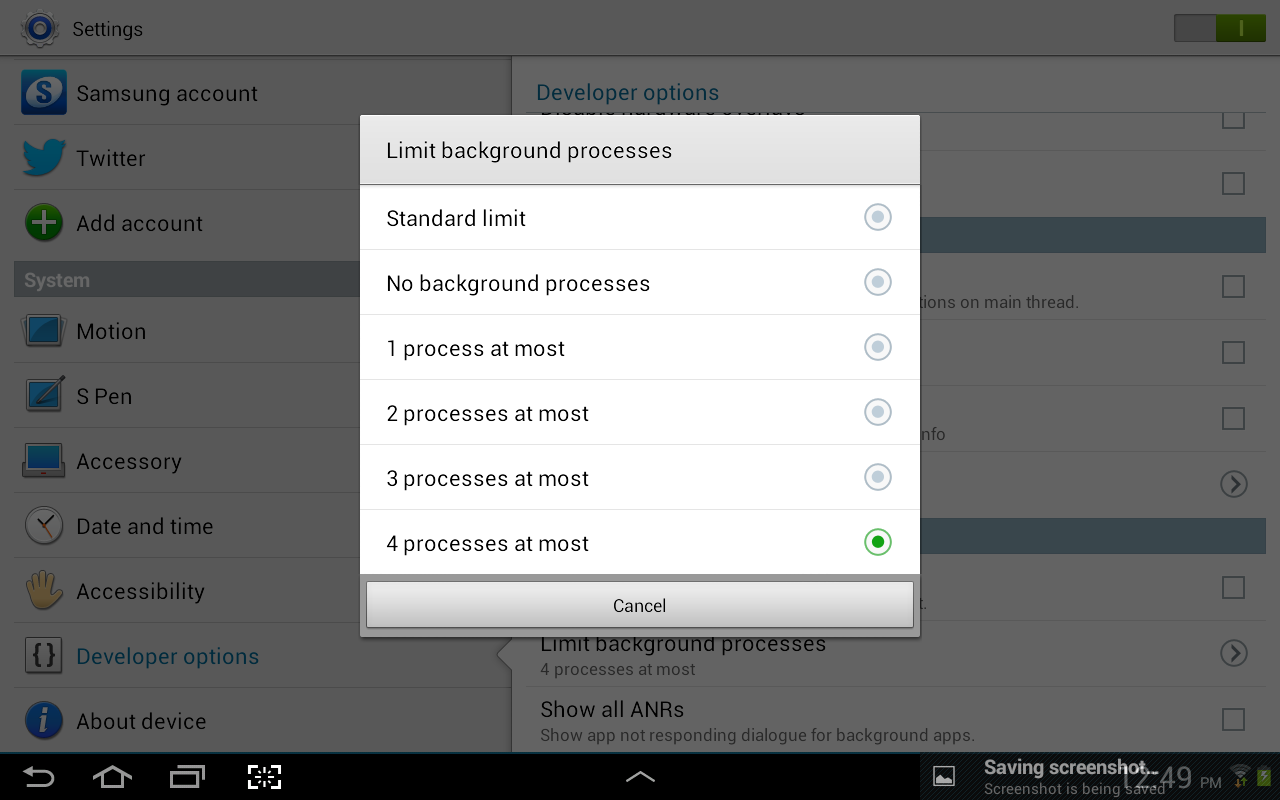
Task: Click the Add account plus icon
Action: (43, 223)
